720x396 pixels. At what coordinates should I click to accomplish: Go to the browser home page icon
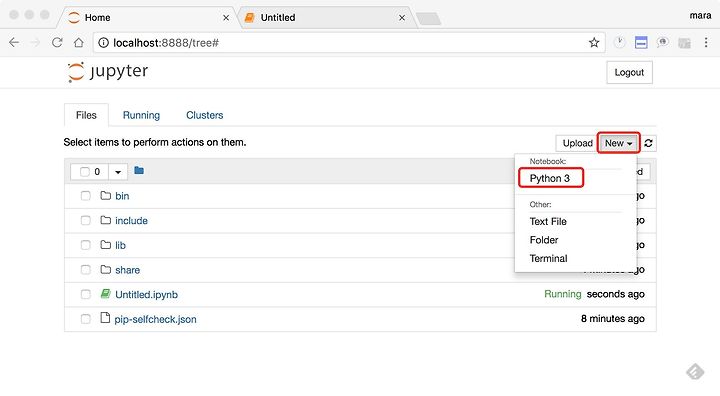tap(79, 43)
